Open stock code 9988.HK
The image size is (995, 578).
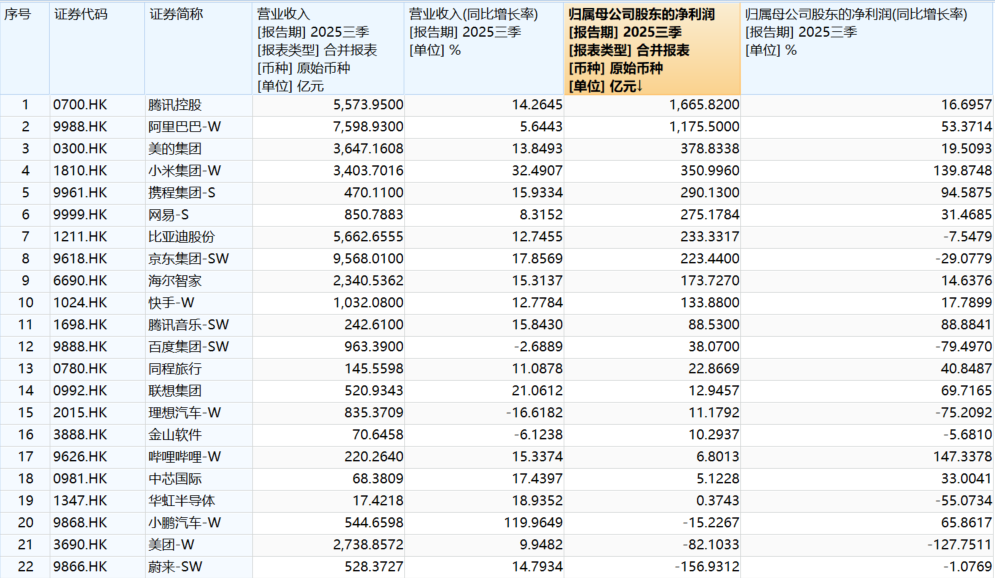point(80,127)
